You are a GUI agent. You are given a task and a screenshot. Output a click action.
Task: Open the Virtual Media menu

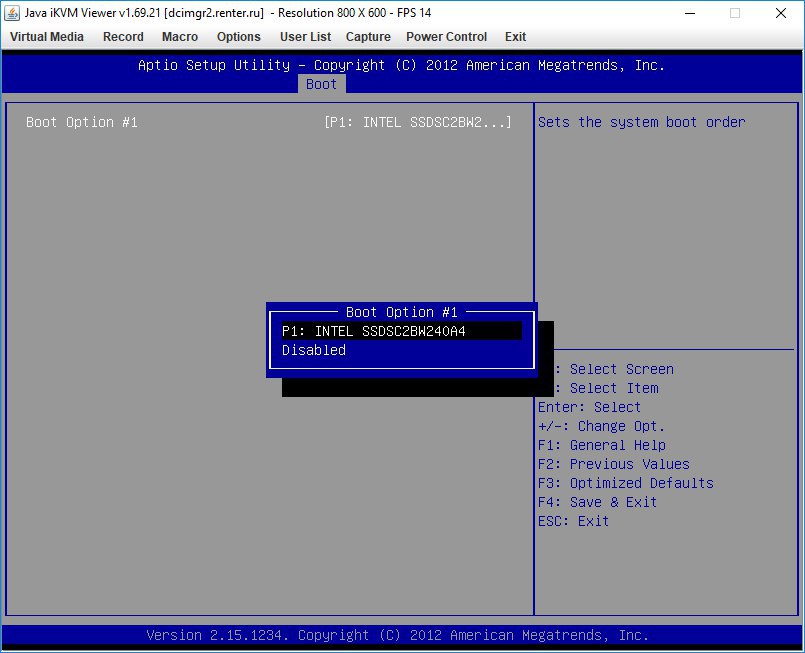point(47,37)
